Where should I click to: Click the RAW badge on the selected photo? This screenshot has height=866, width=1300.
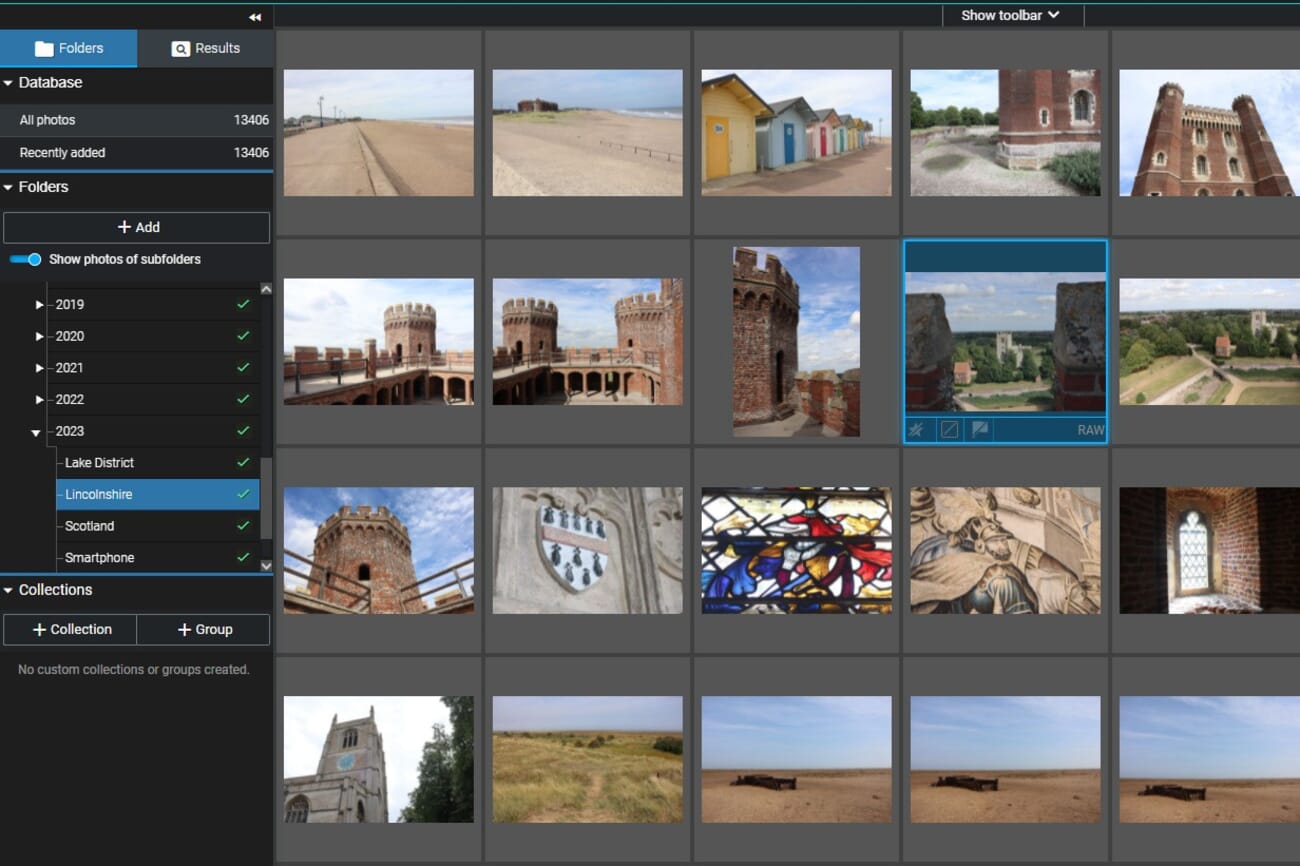pyautogui.click(x=1090, y=429)
